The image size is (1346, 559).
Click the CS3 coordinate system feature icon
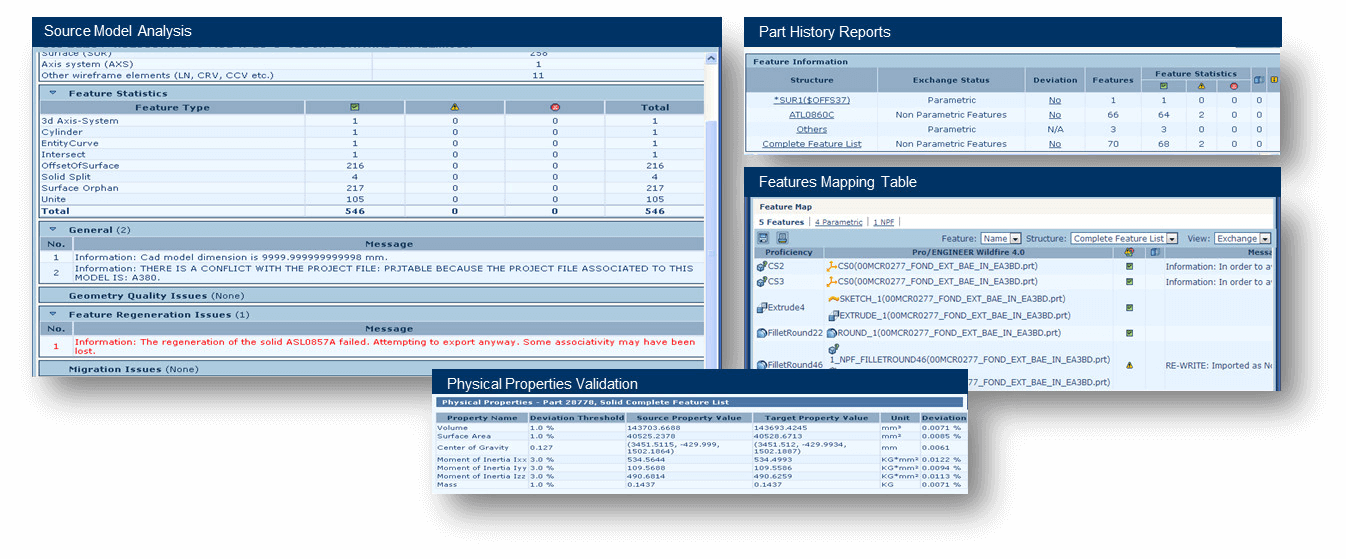(762, 281)
